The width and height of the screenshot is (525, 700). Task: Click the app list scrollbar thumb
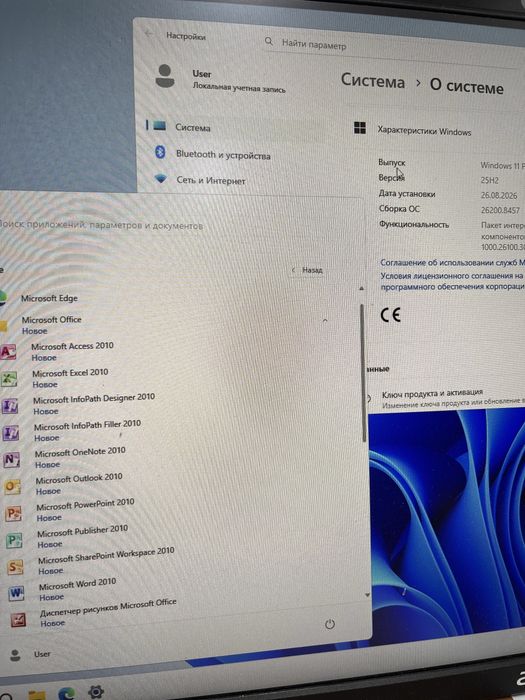click(363, 373)
